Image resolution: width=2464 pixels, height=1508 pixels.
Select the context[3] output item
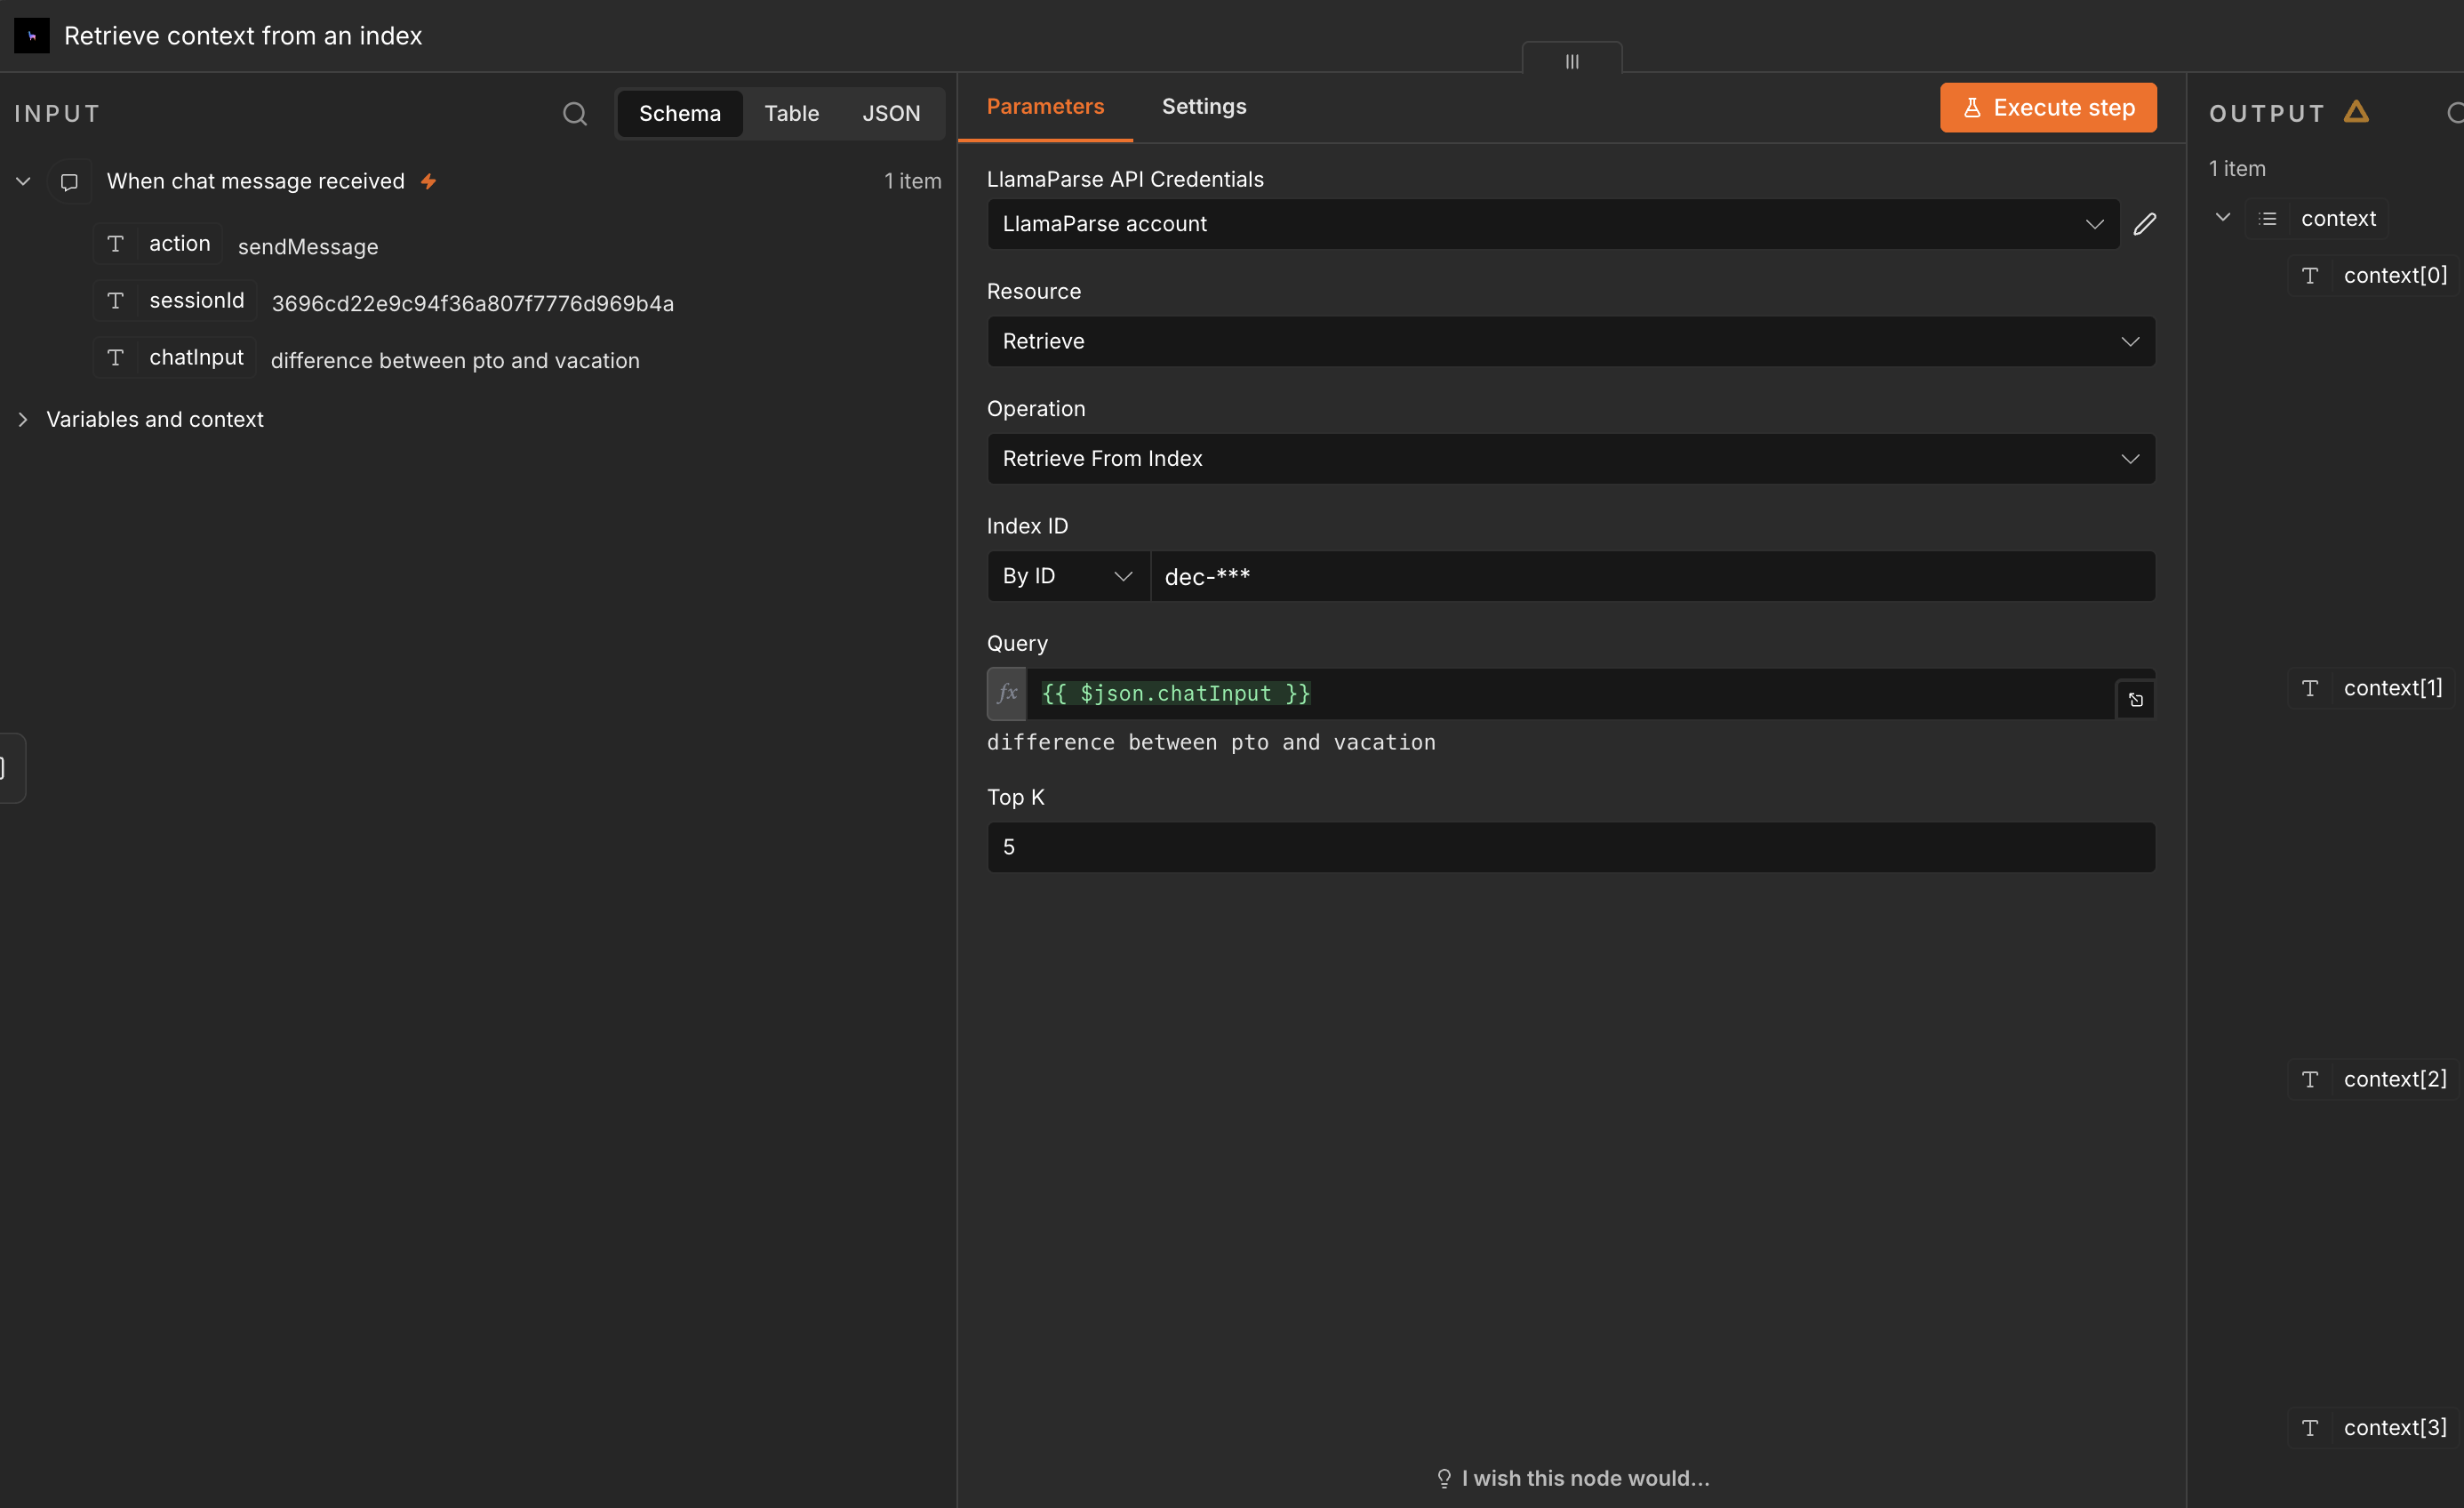2374,1428
